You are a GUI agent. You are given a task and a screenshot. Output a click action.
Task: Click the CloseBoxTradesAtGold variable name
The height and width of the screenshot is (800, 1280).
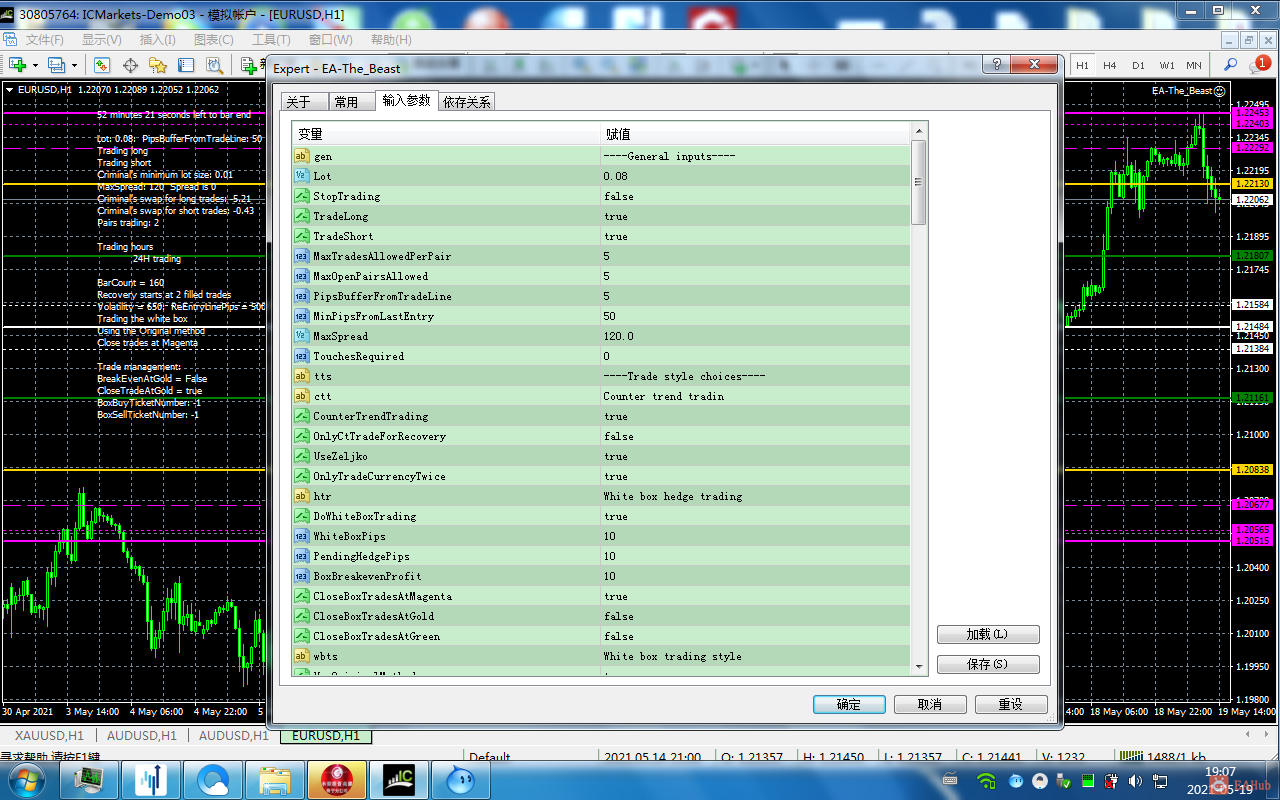click(373, 616)
